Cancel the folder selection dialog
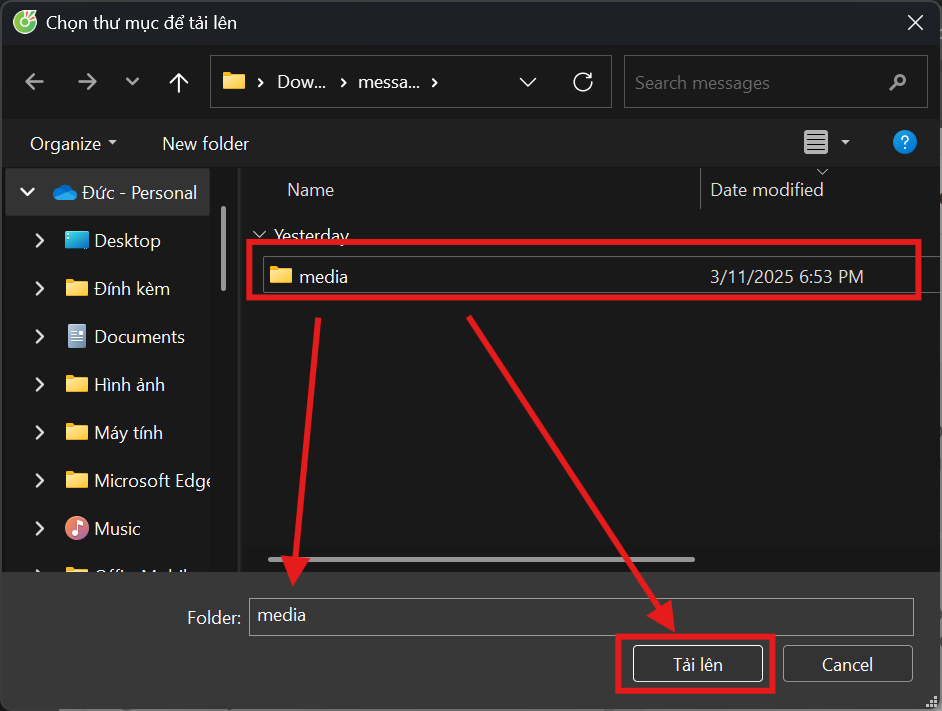Screen dimensions: 942x711 coord(847,664)
